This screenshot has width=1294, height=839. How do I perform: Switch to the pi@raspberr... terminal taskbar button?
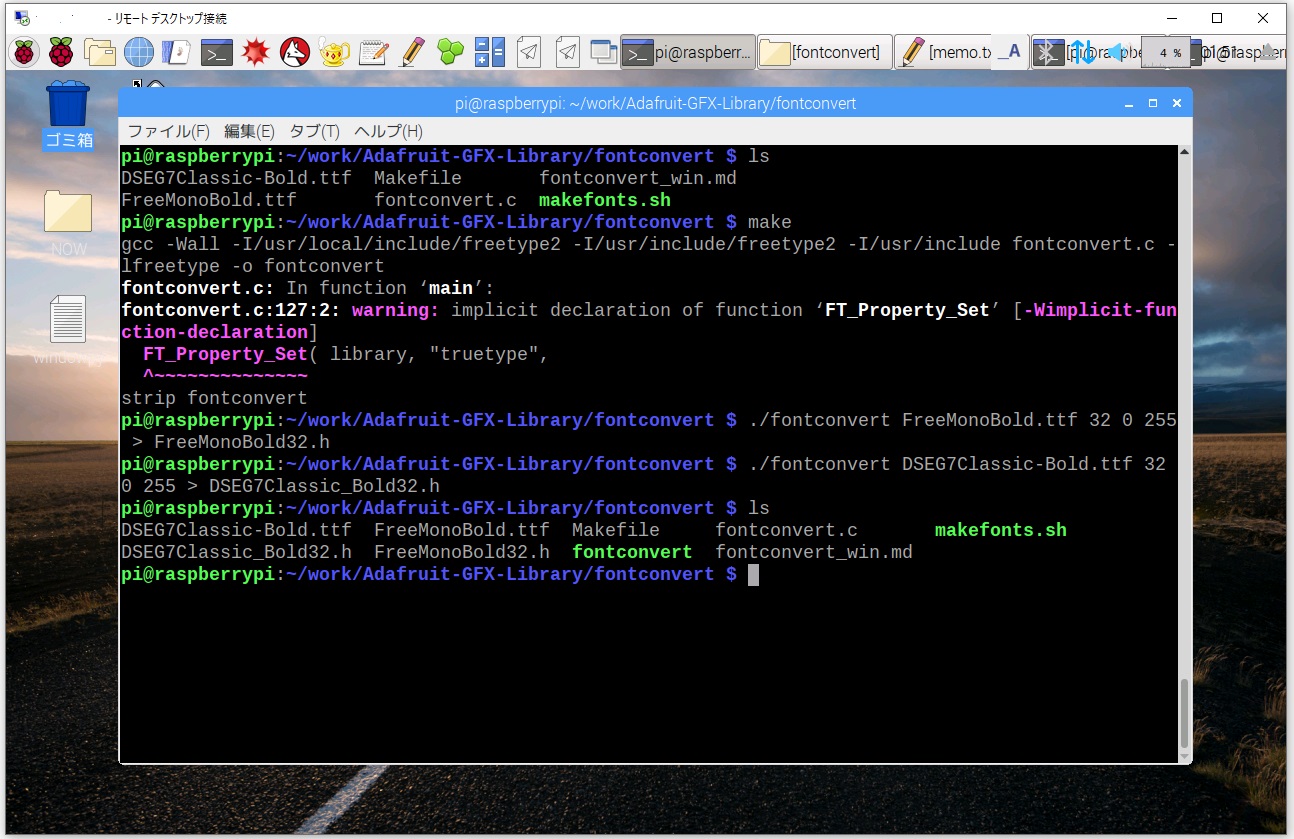(x=687, y=52)
